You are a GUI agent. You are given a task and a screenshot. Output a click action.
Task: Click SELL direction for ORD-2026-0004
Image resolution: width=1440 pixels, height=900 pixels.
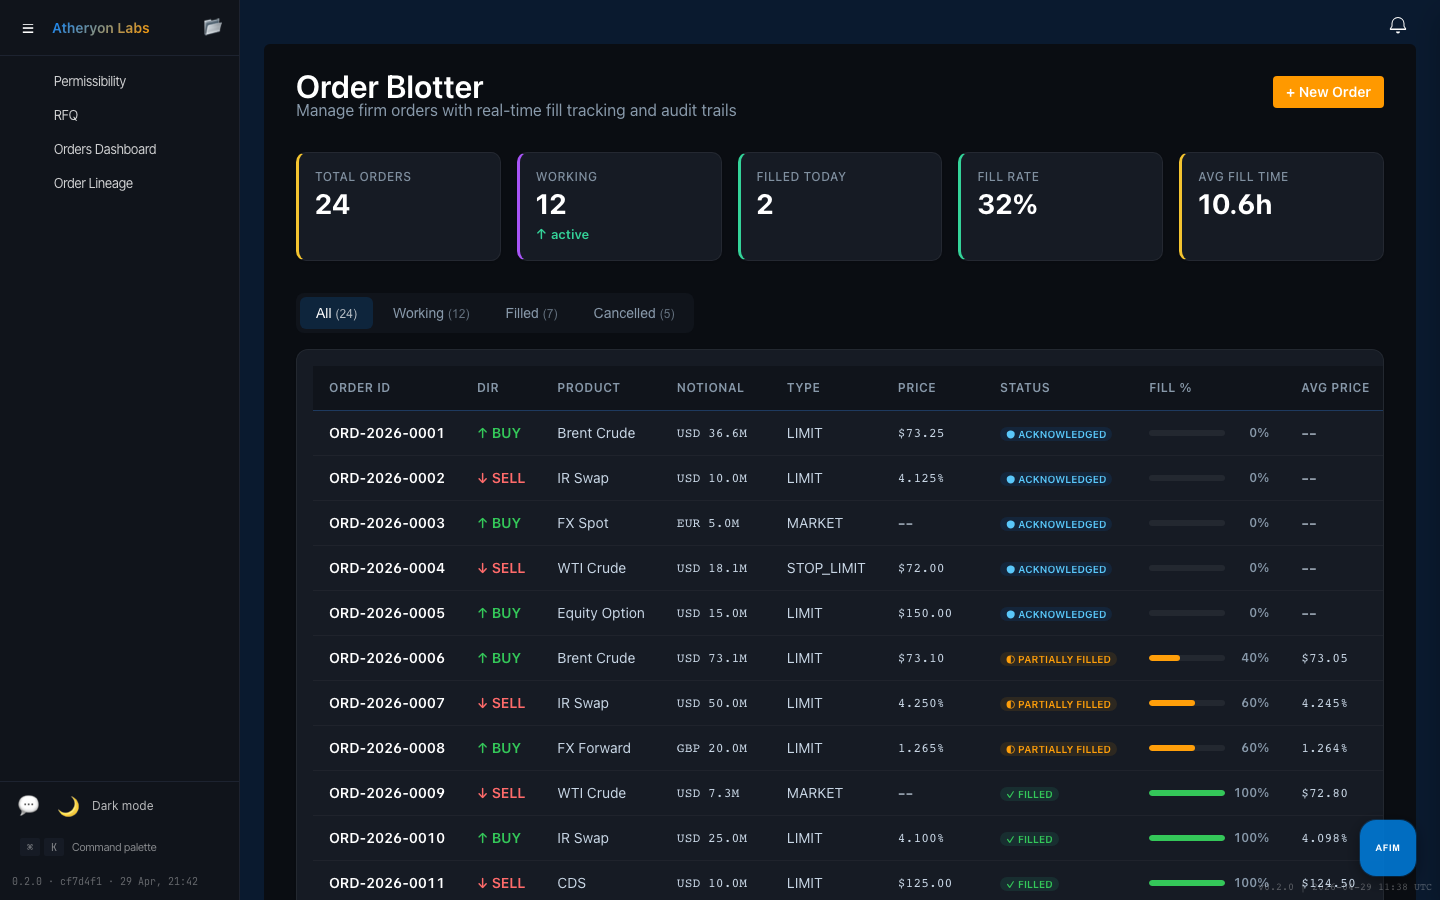tap(501, 568)
